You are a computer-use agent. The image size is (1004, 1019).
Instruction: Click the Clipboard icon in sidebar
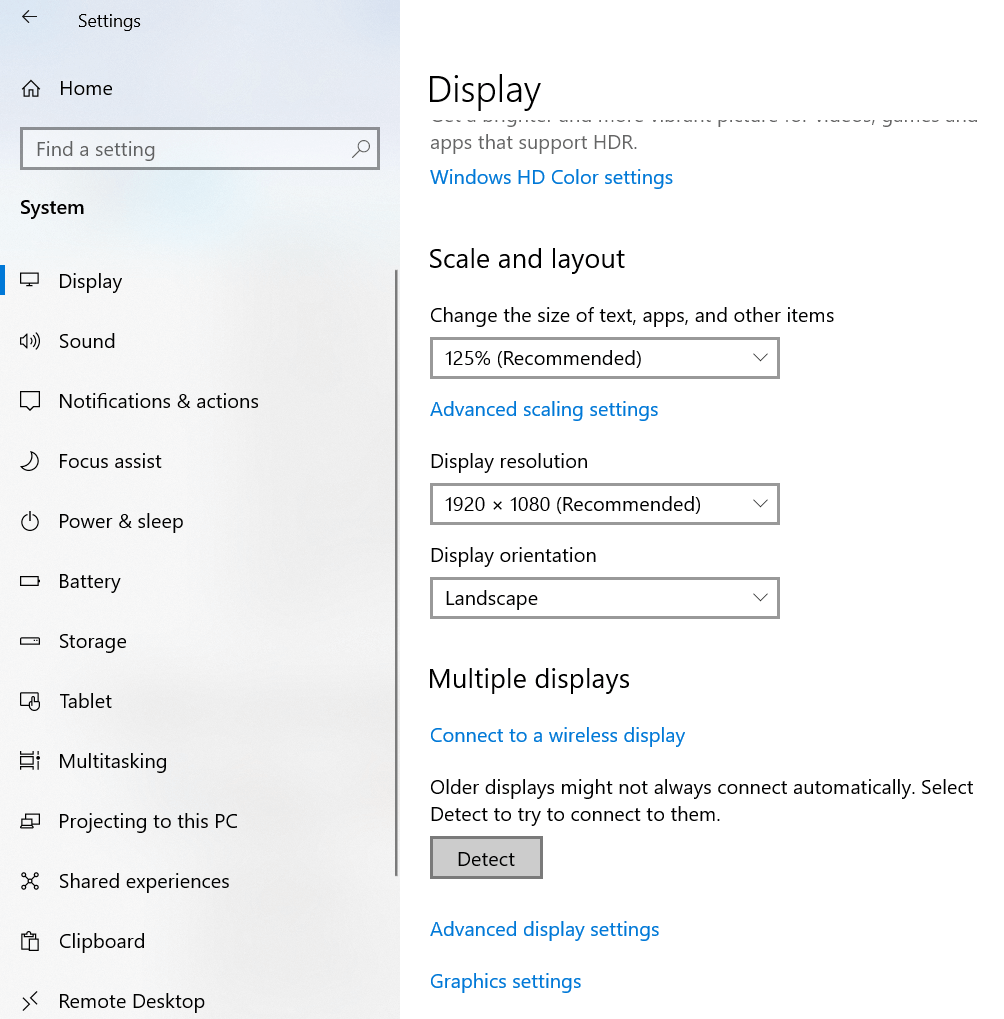pos(30,941)
